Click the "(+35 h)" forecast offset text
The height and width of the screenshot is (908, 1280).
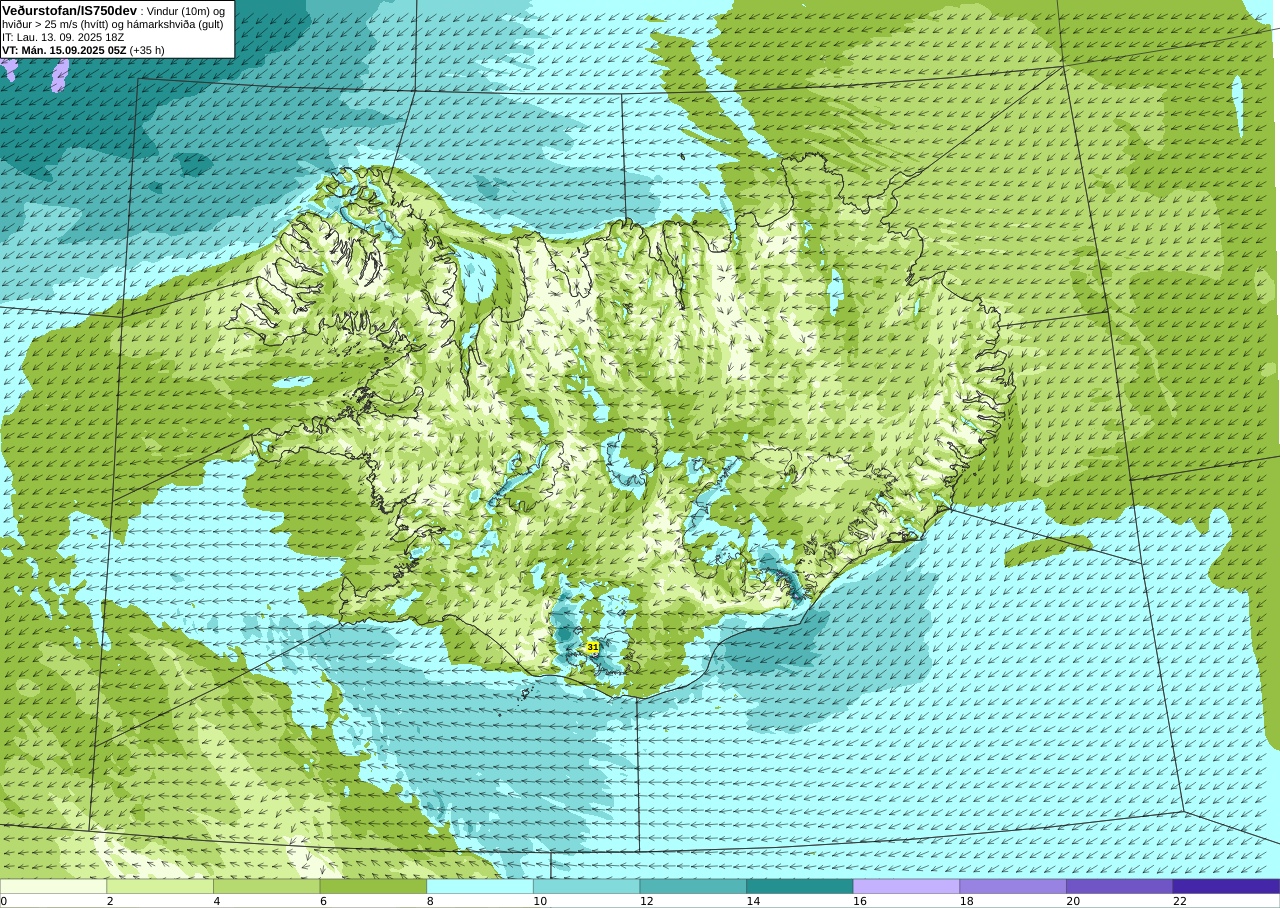[147, 50]
